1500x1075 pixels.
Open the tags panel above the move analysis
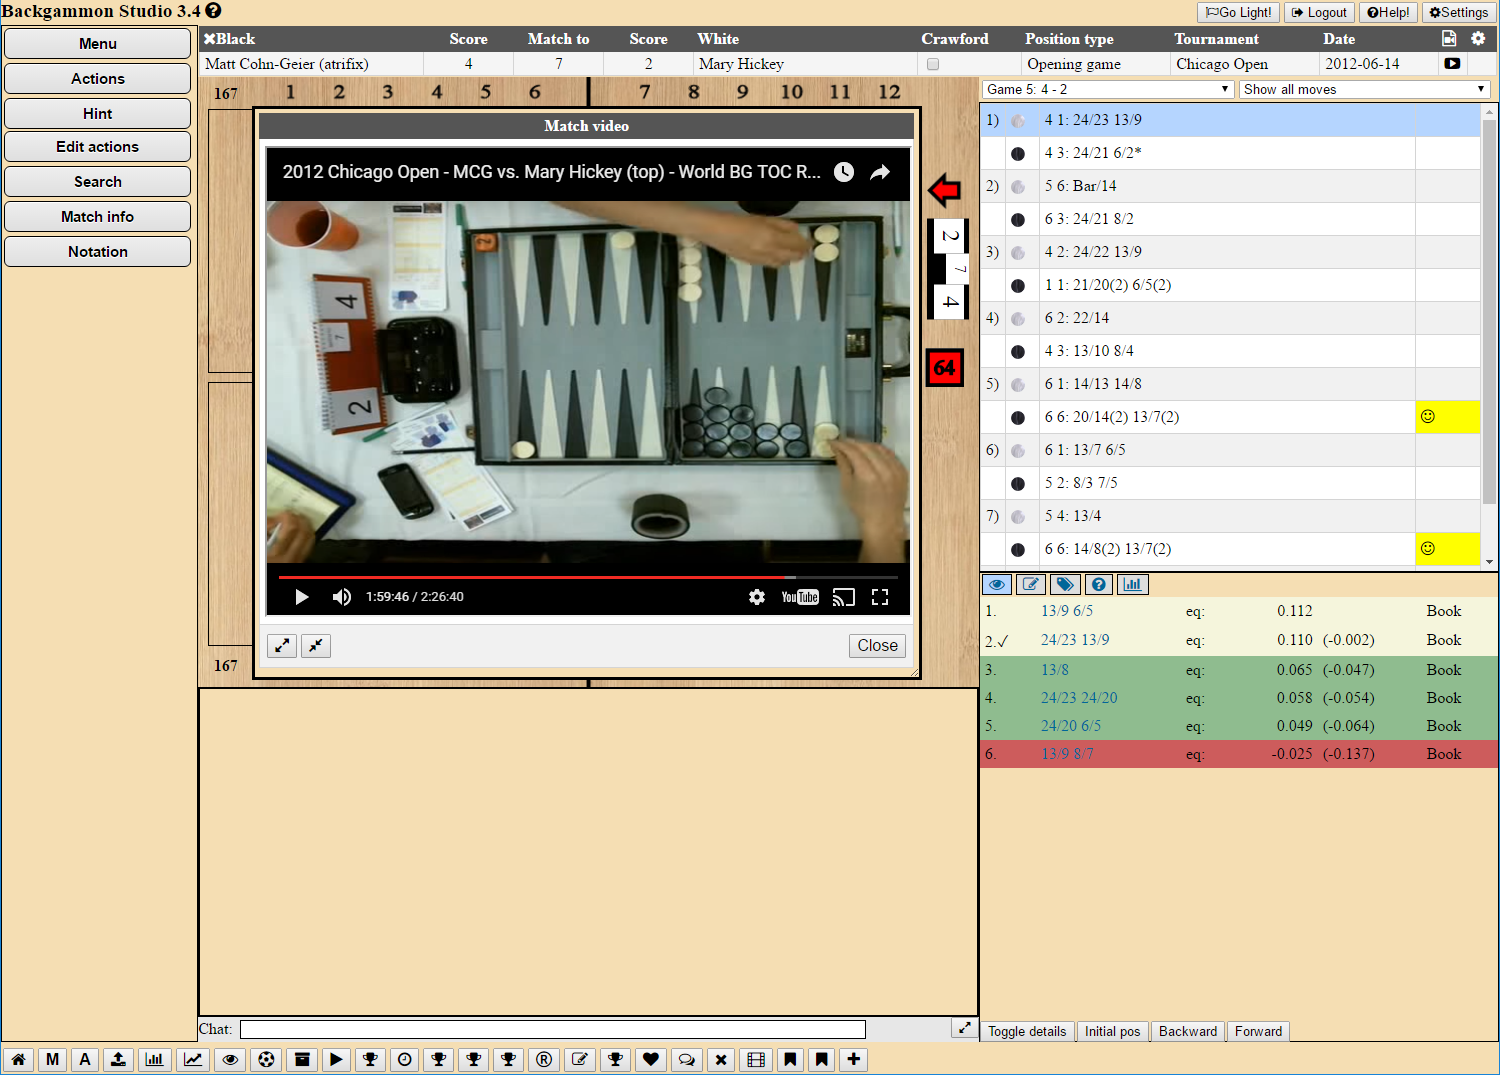[1065, 585]
